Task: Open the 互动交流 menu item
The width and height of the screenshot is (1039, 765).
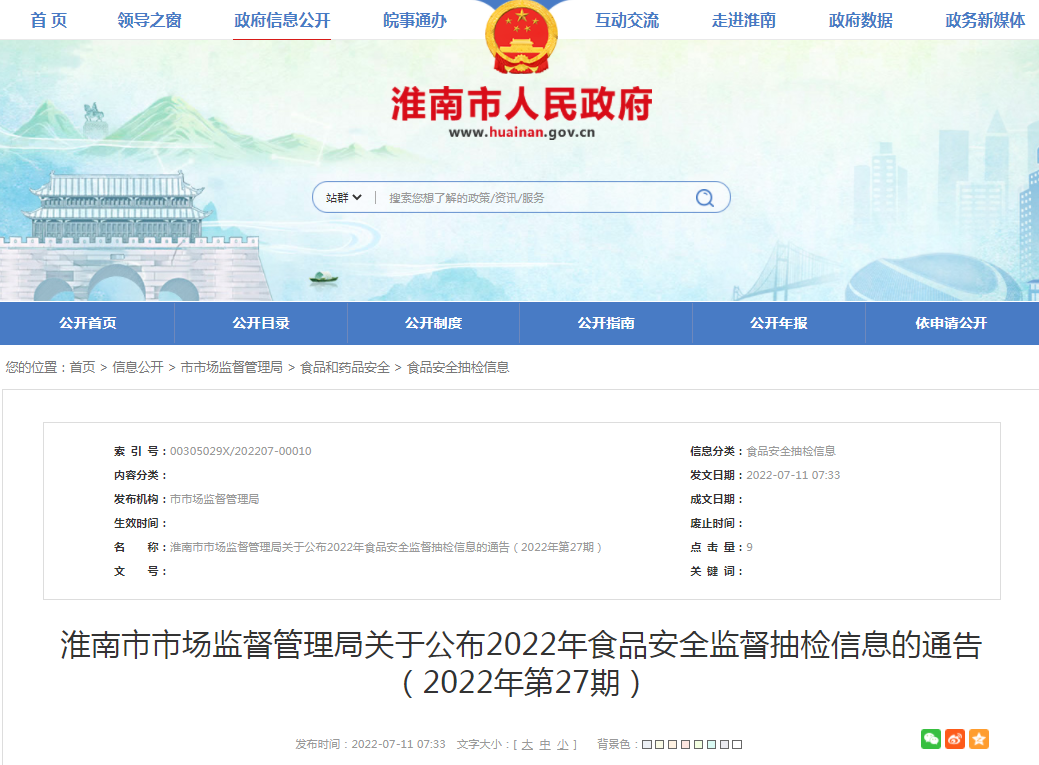Action: click(628, 20)
